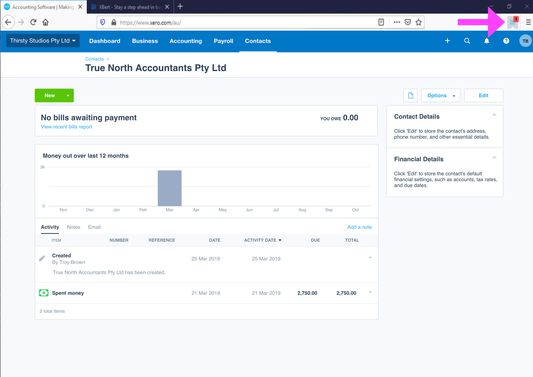
Task: Close the Accounting Software tab
Action: (x=80, y=7)
